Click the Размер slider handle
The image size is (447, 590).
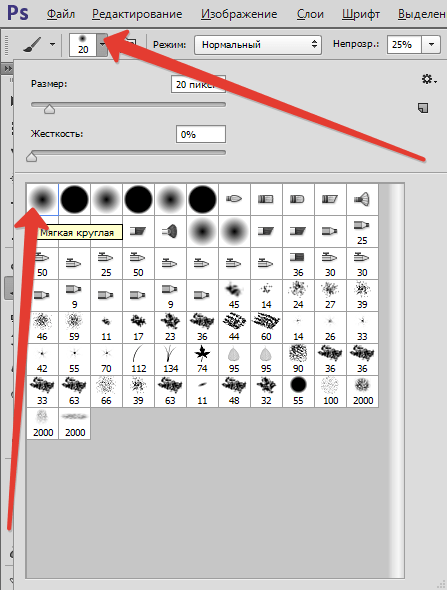pos(49,109)
